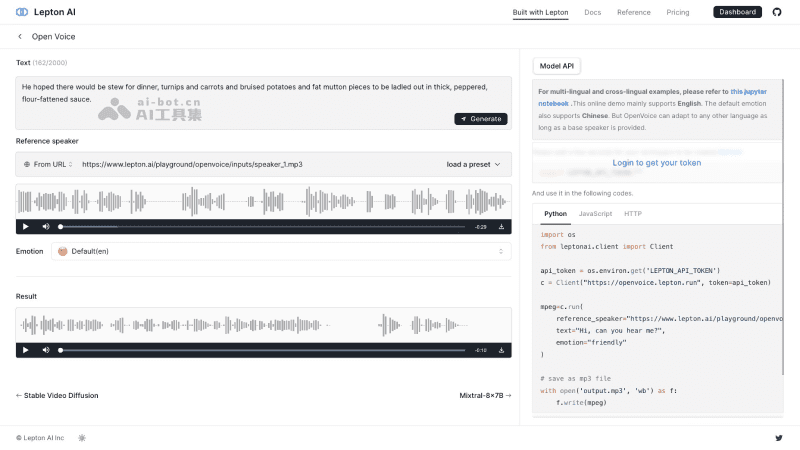
Task: Switch to the HTTP code tab
Action: pos(633,214)
